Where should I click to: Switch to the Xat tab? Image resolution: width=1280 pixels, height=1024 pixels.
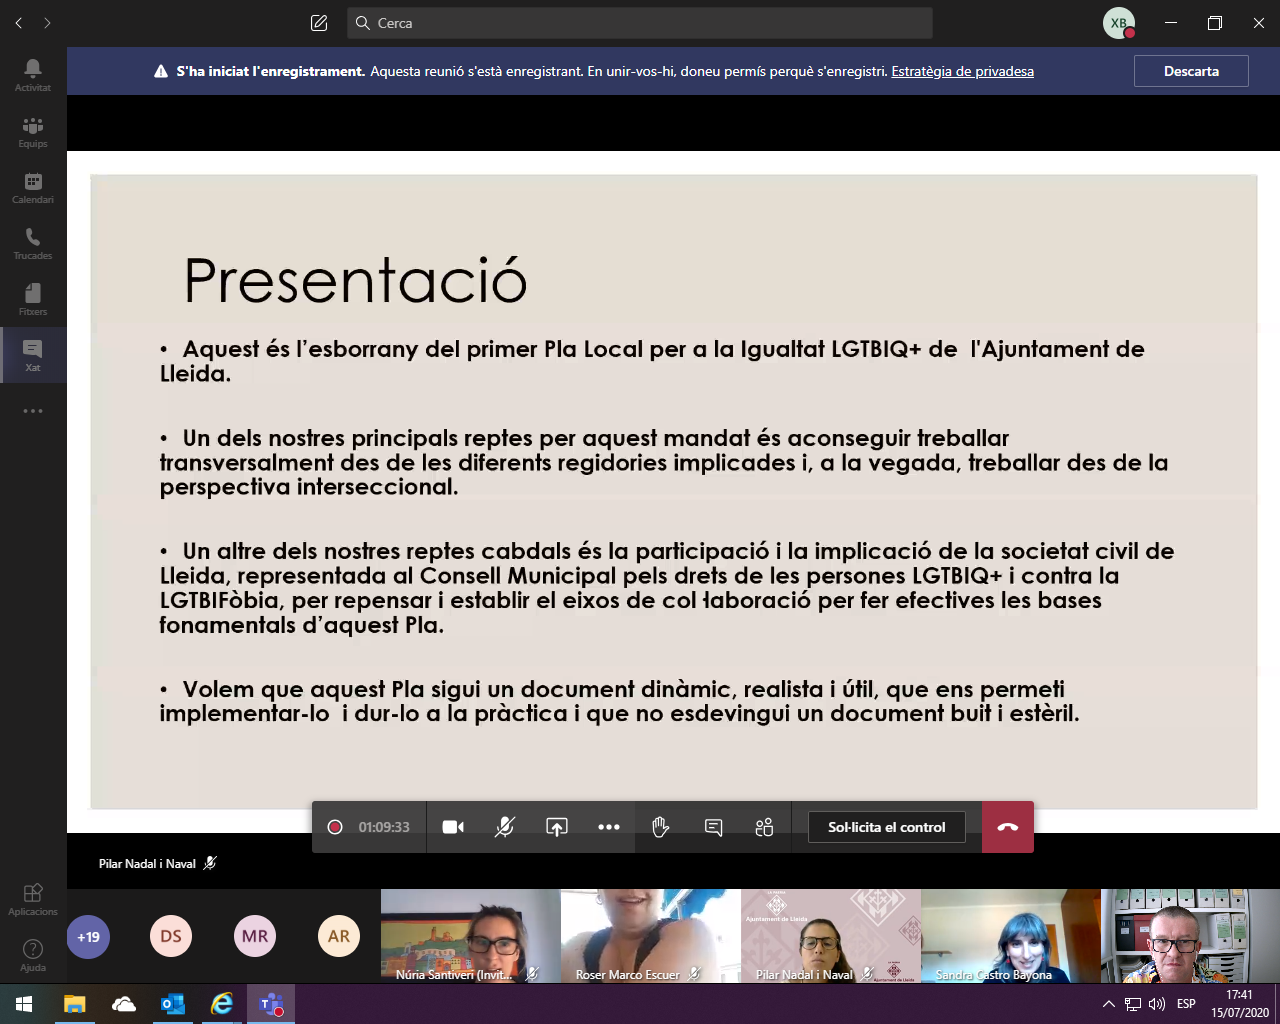(x=33, y=355)
